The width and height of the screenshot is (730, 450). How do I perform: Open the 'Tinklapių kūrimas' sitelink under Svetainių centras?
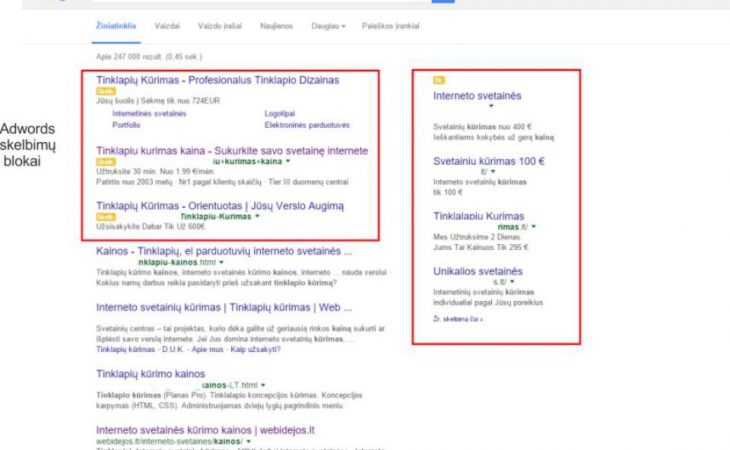(126, 349)
